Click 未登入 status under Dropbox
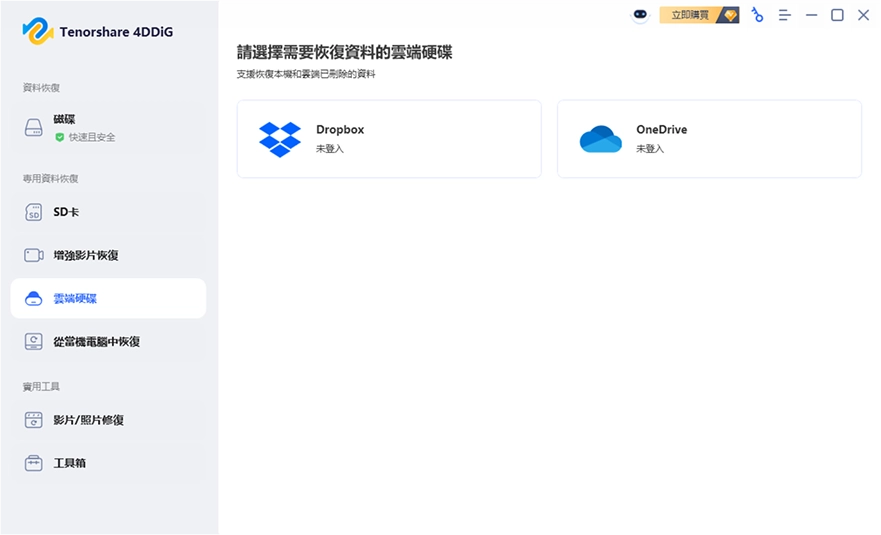This screenshot has width=881, height=535. pos(330,149)
